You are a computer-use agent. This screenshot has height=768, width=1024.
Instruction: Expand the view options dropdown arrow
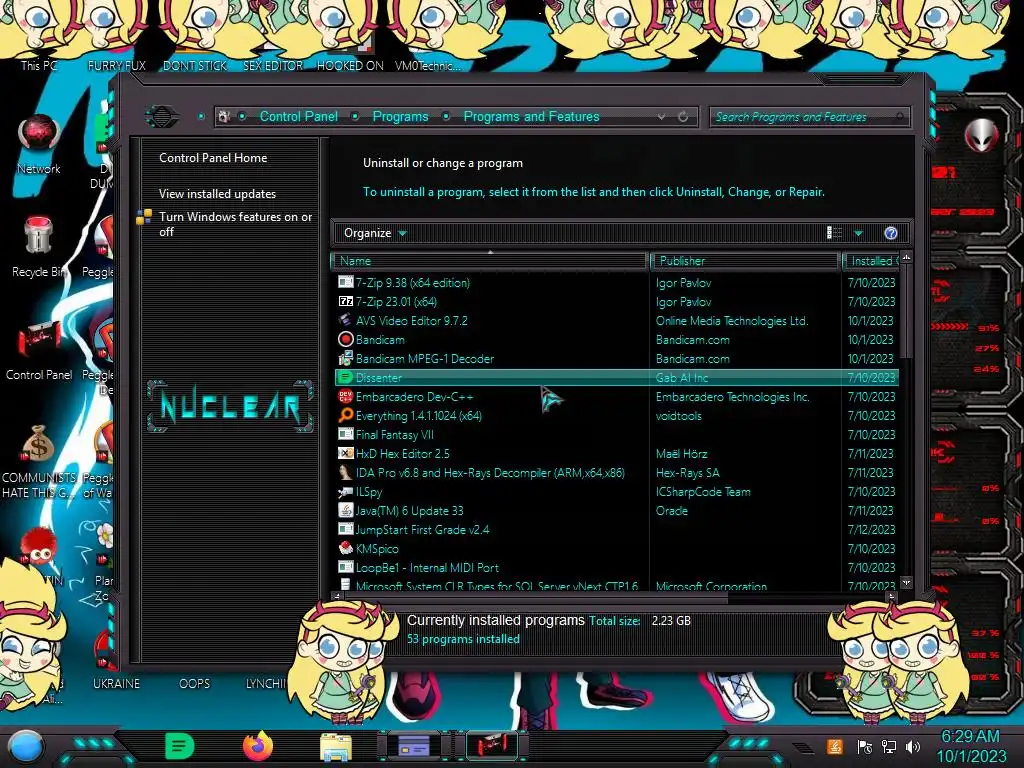[858, 233]
